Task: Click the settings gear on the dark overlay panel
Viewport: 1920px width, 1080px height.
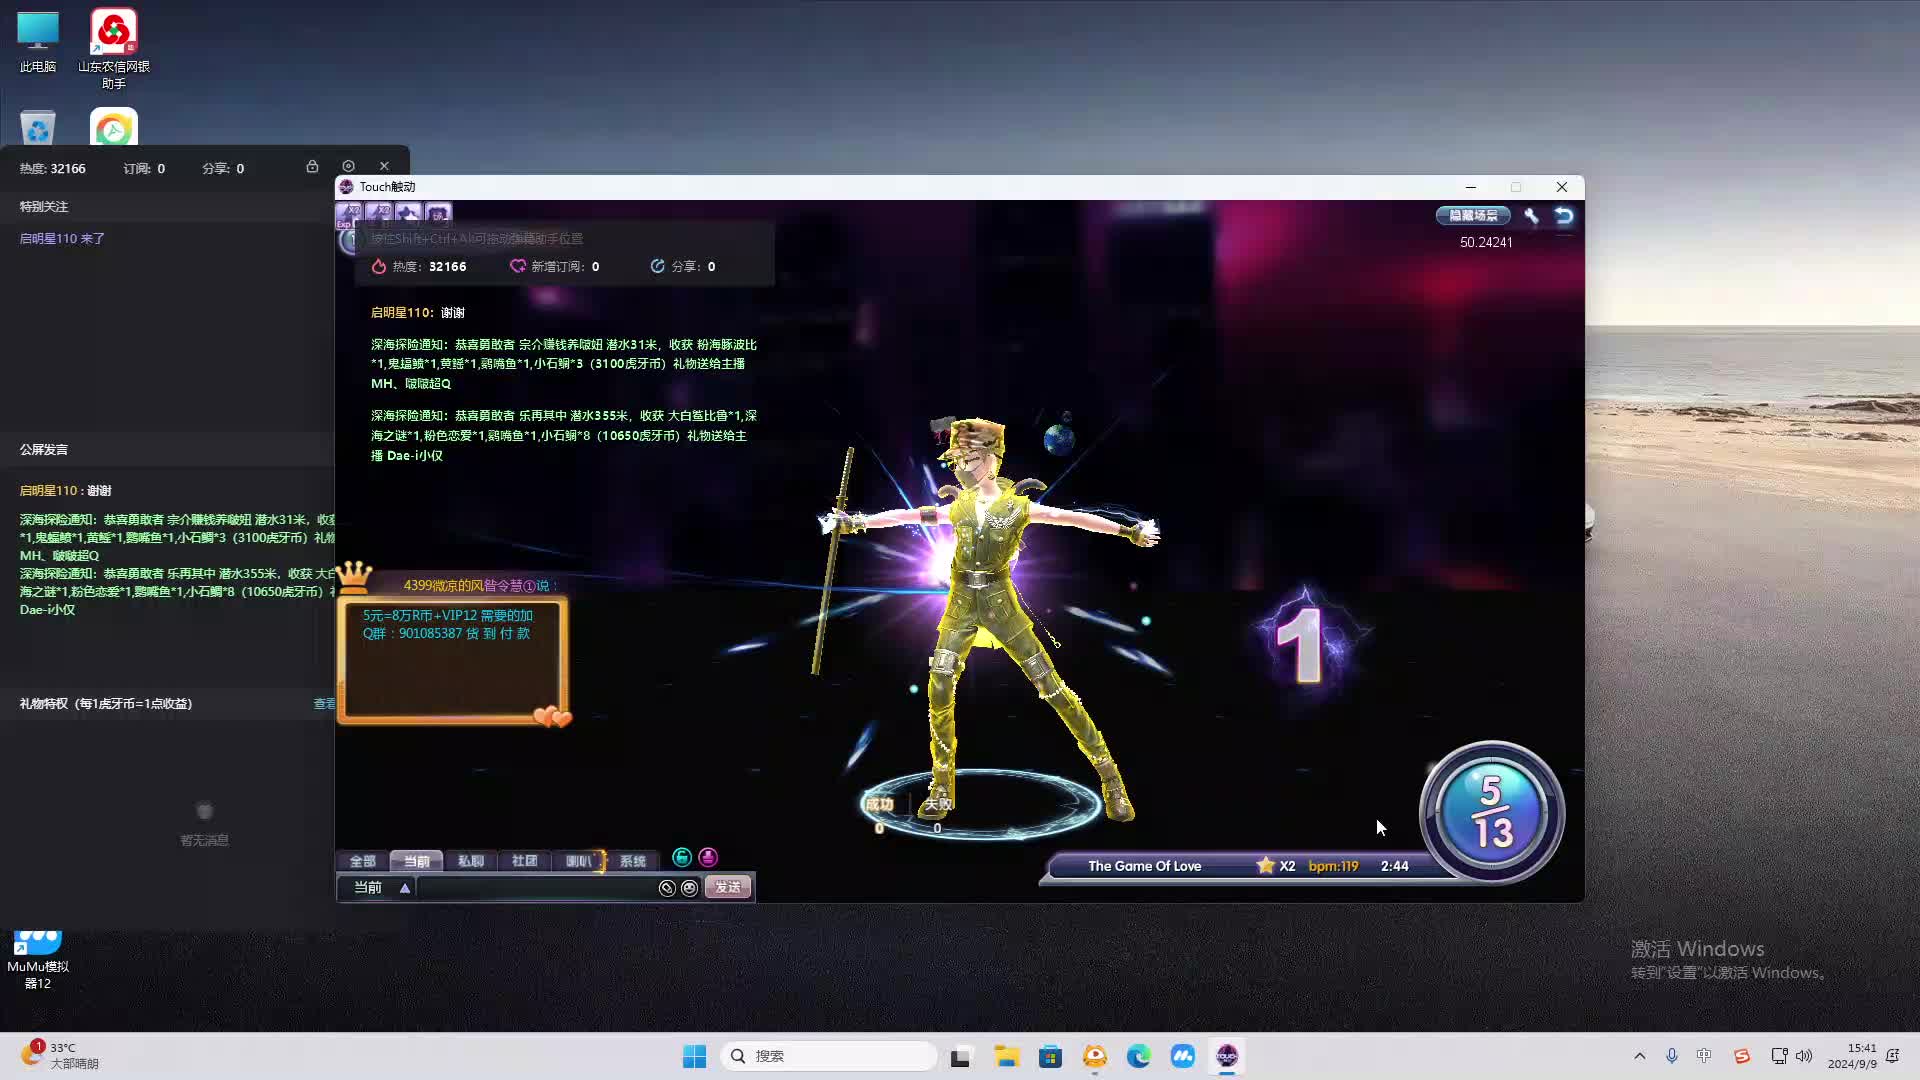Action: 348,166
